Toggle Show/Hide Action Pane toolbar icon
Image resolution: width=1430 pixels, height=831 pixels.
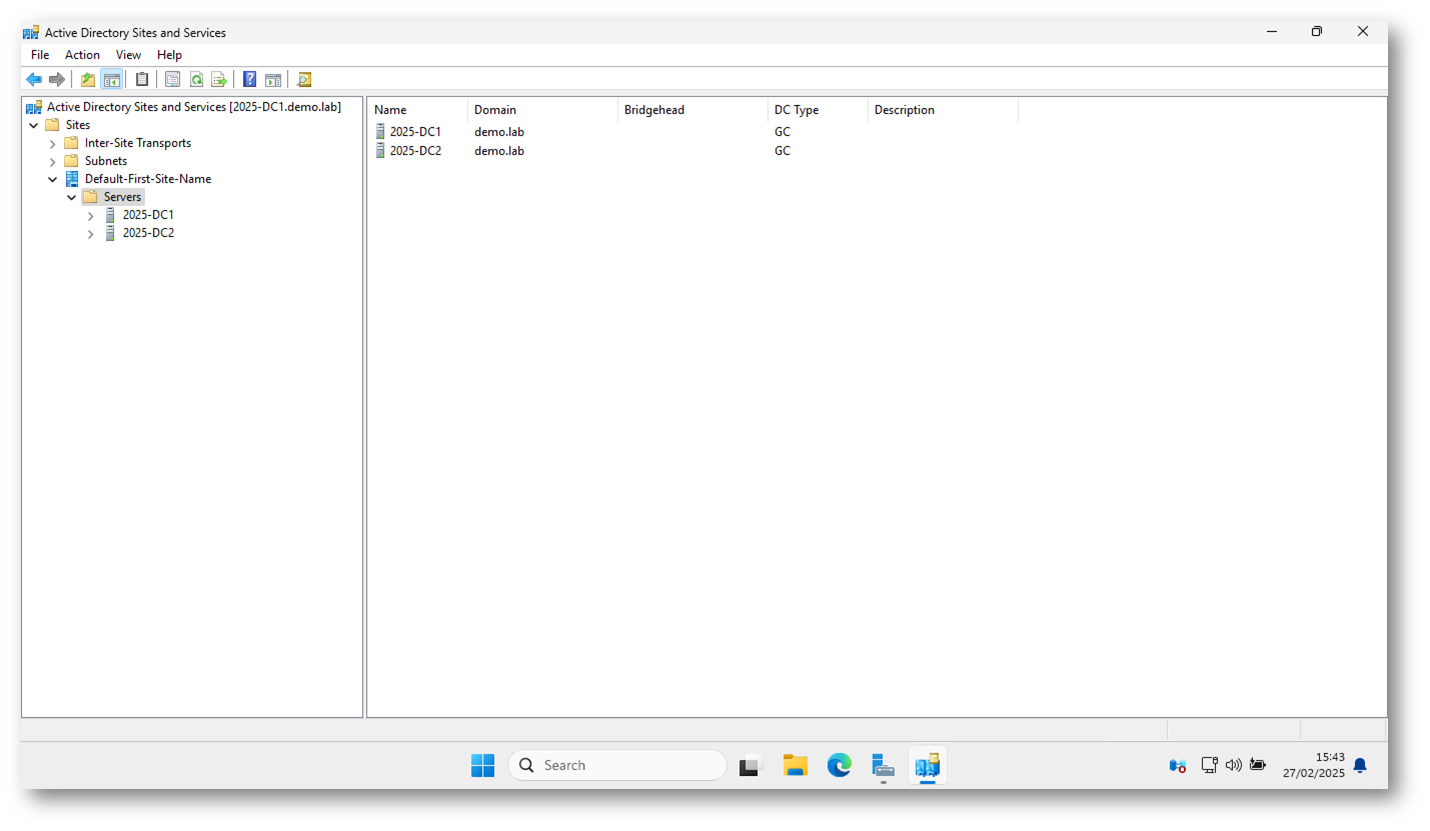coord(273,80)
